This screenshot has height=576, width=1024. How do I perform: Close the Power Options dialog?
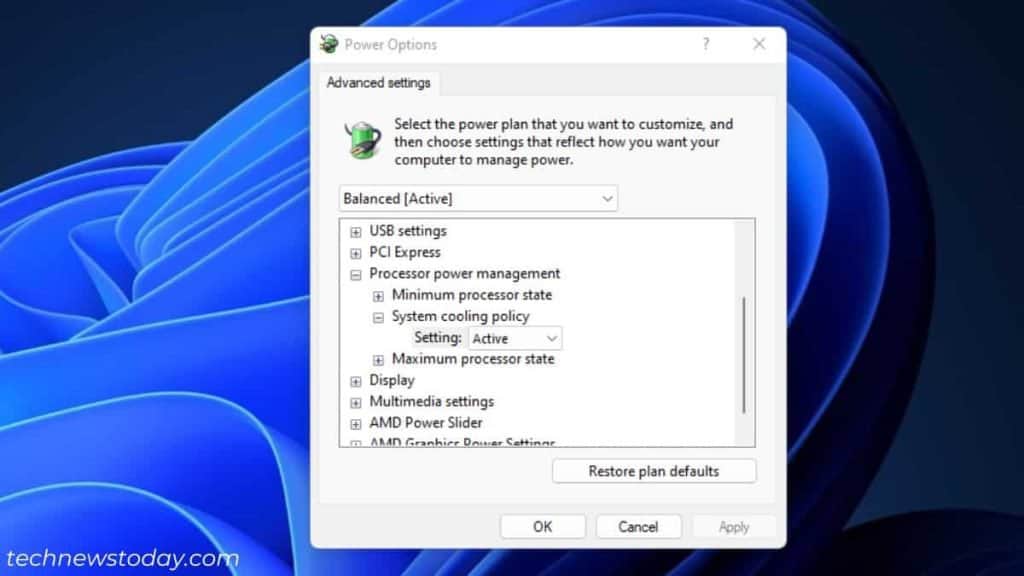(759, 44)
